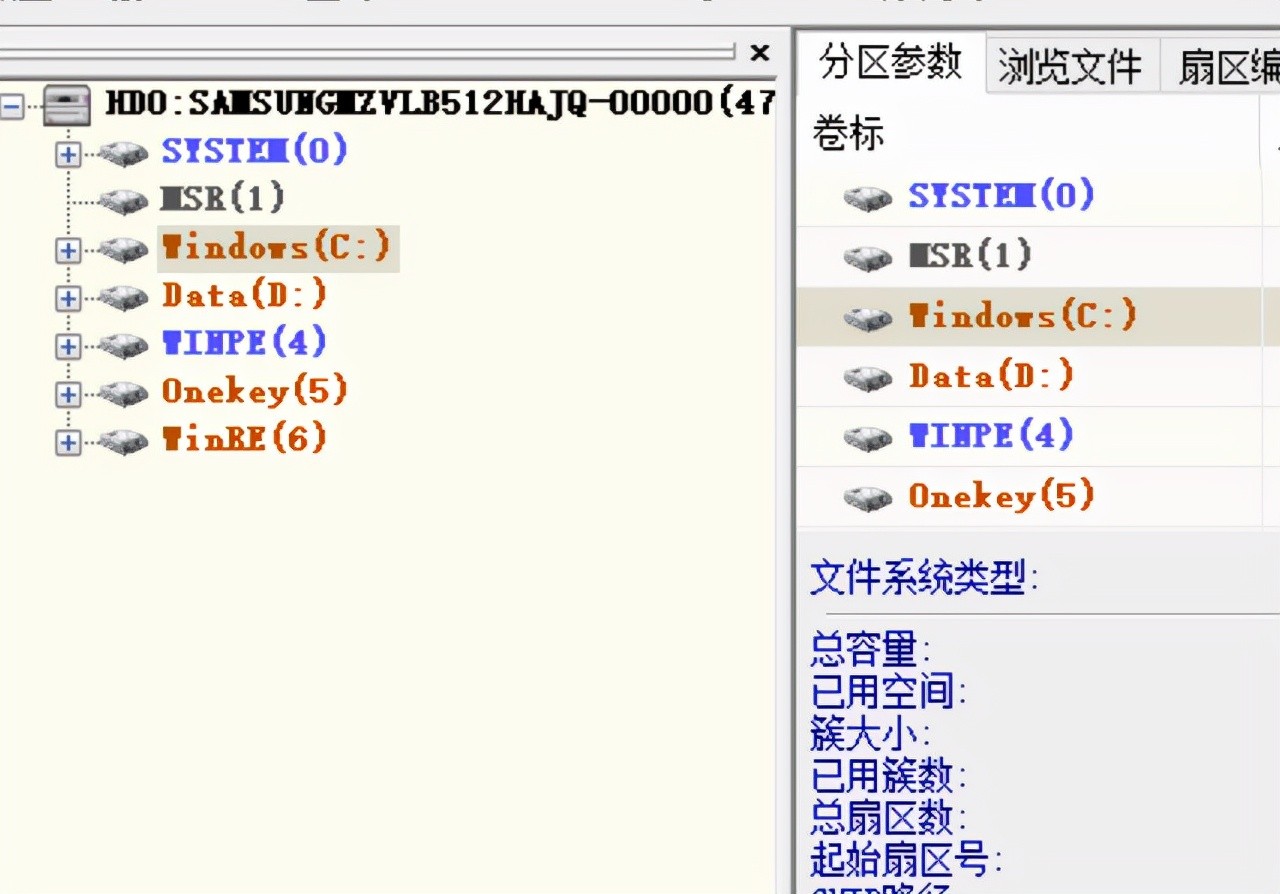
Task: Select the SYSTEM(0) row in partition list
Action: tap(1000, 196)
